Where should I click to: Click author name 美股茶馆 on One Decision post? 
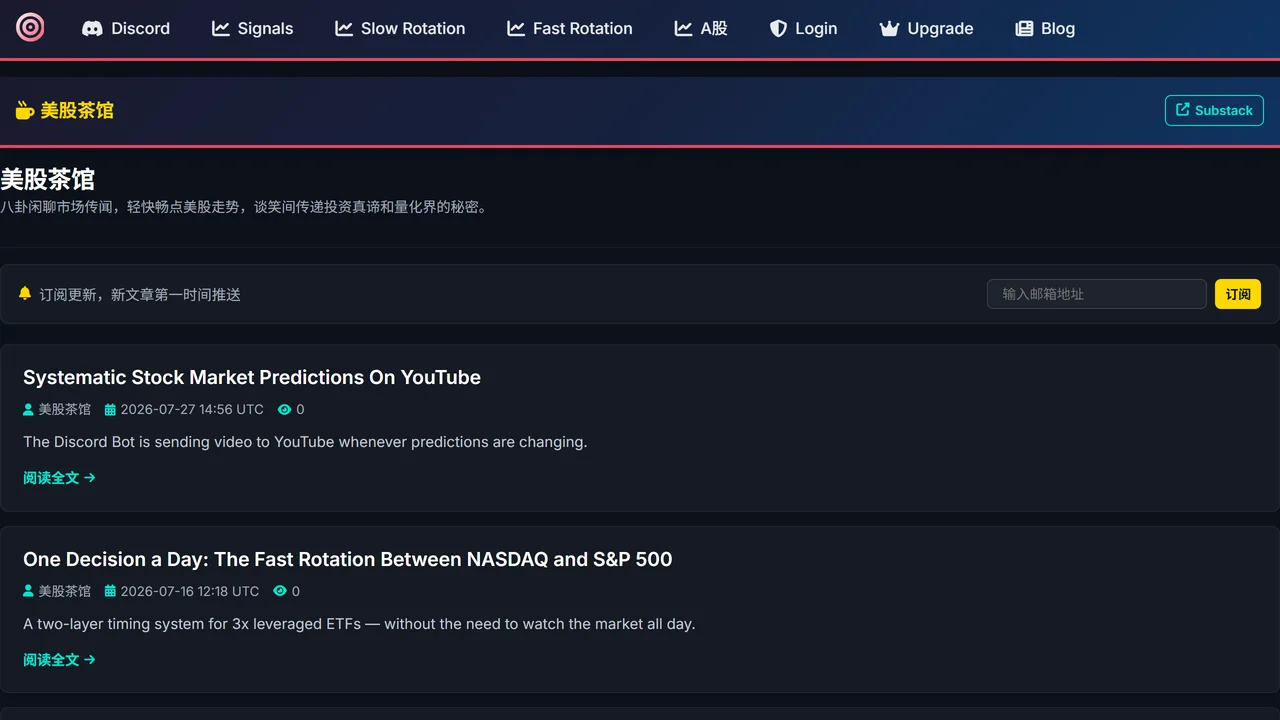coord(64,591)
